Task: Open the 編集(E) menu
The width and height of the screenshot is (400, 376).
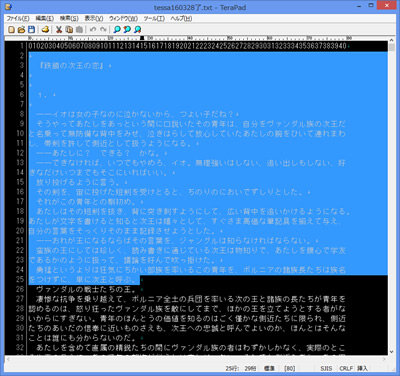Action: point(45,18)
